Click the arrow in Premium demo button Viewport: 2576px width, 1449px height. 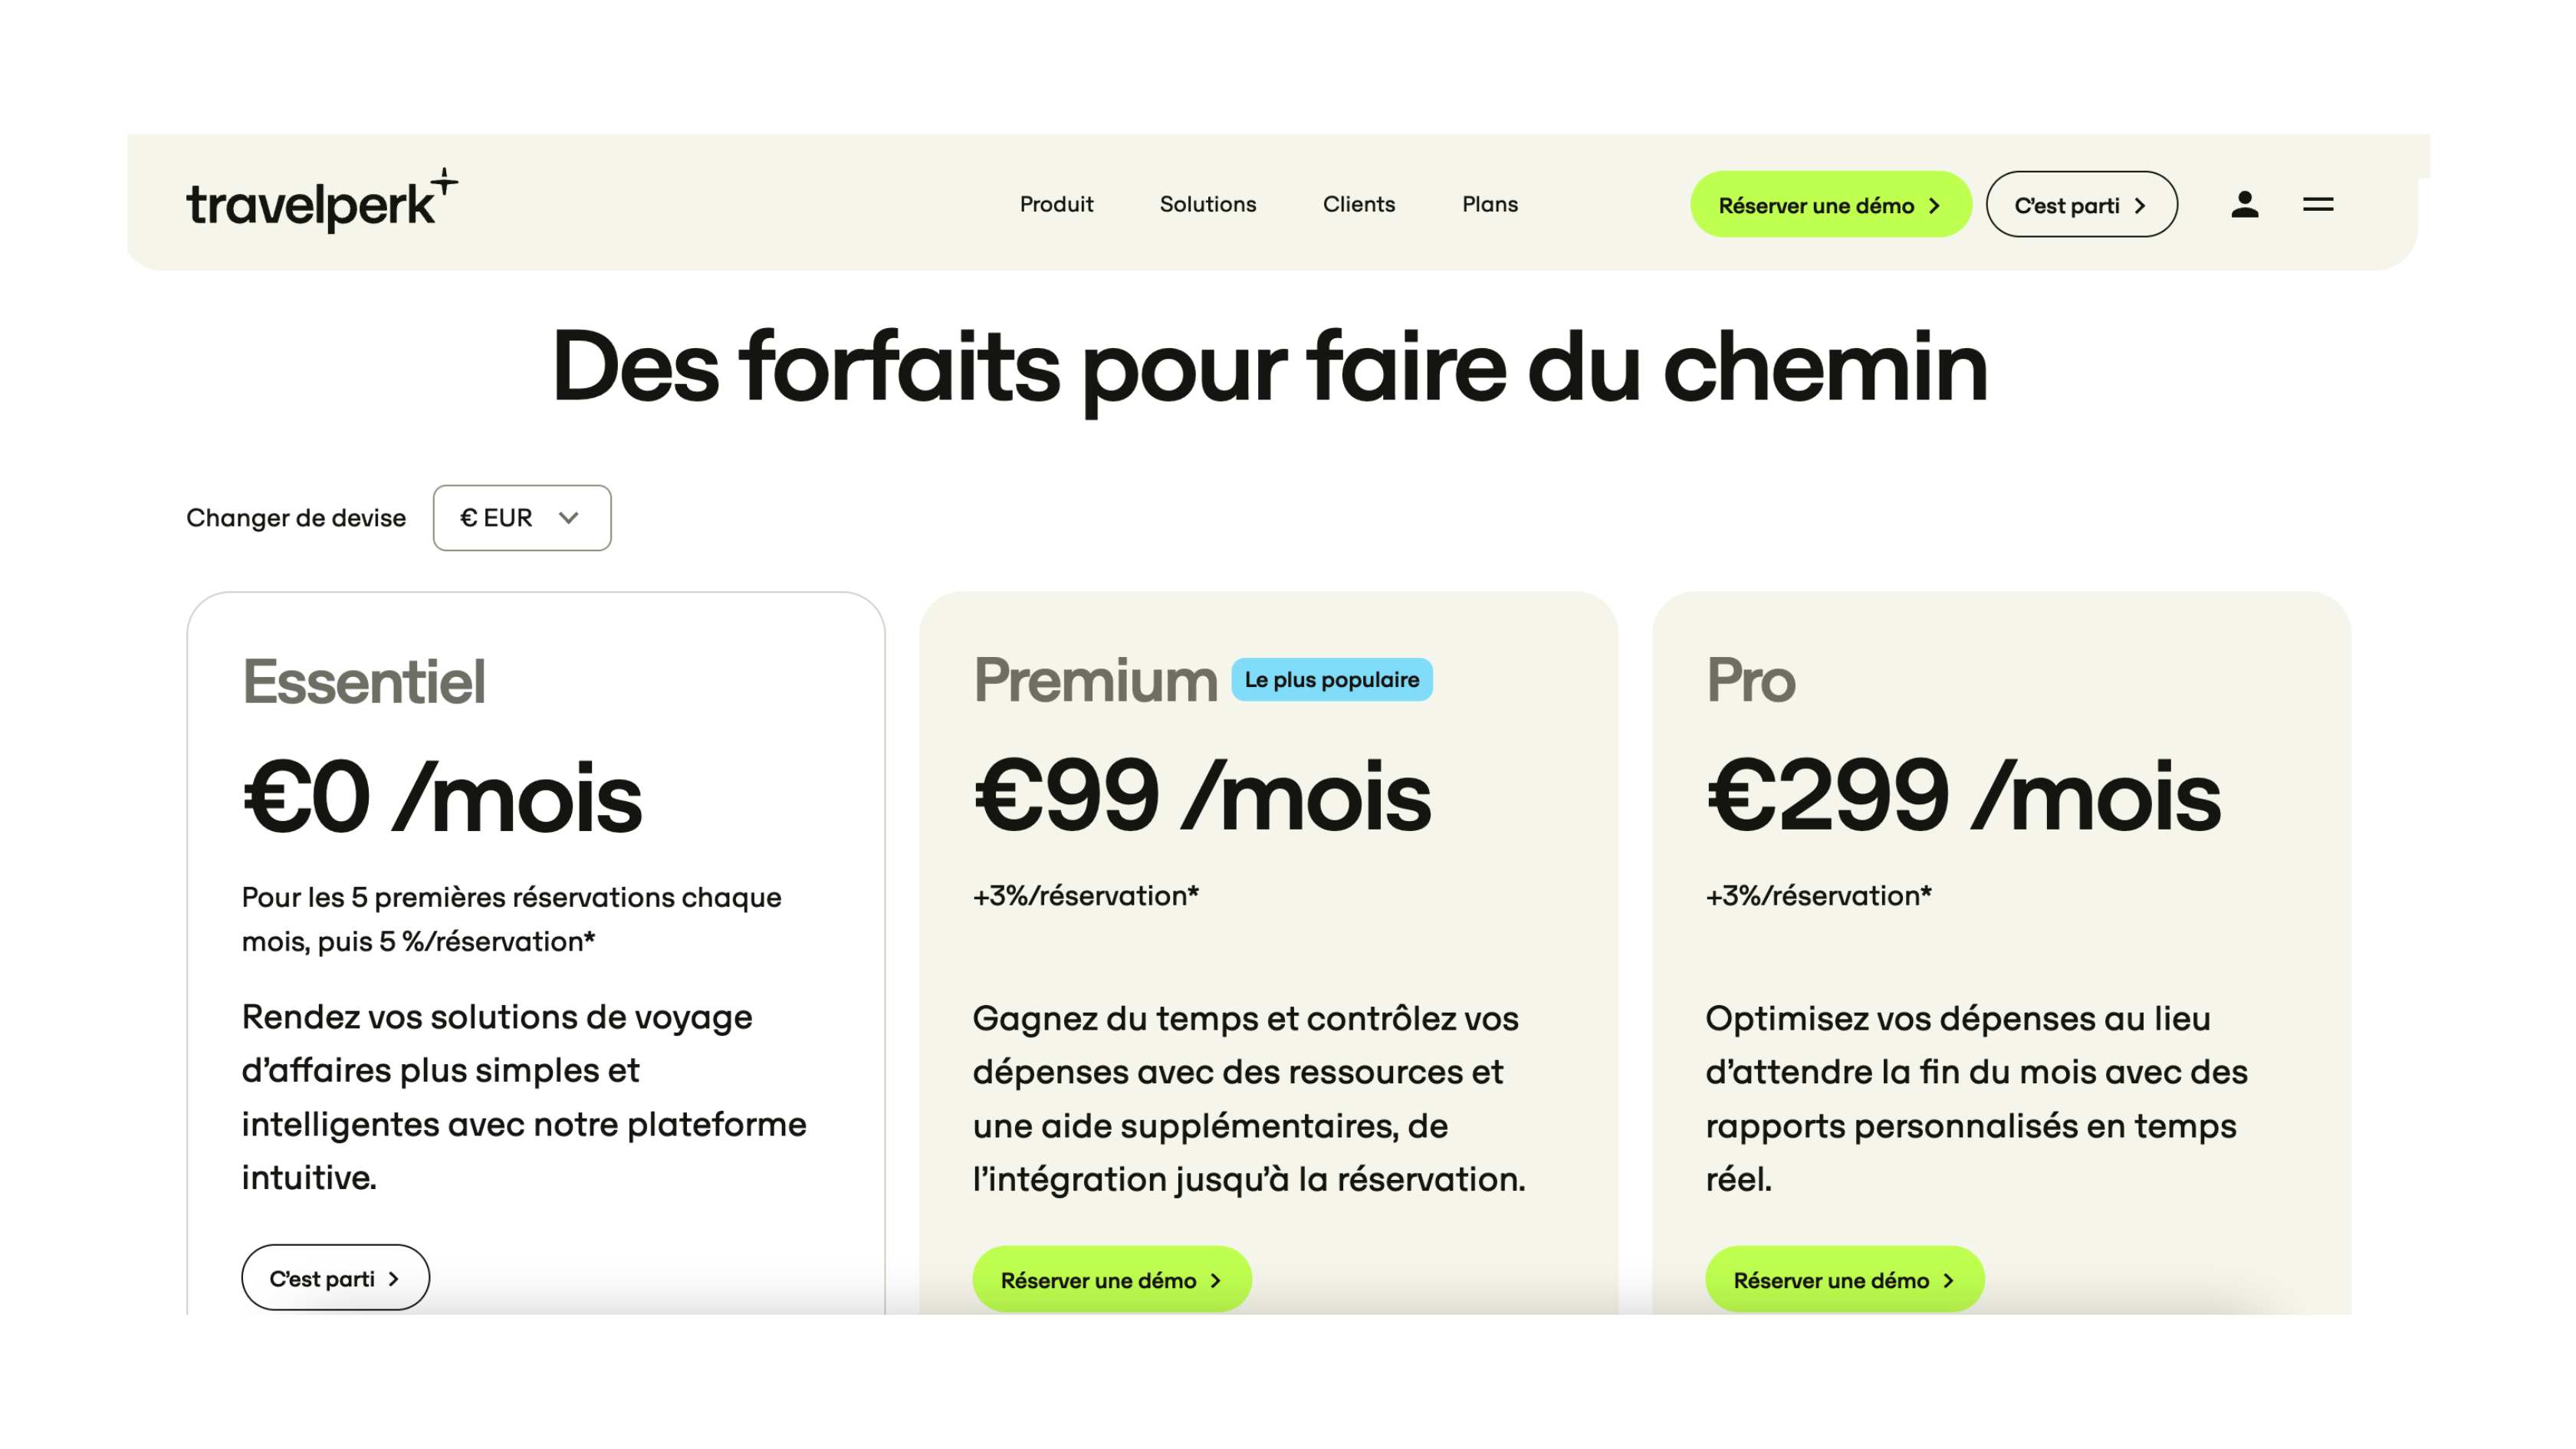click(x=1216, y=1280)
